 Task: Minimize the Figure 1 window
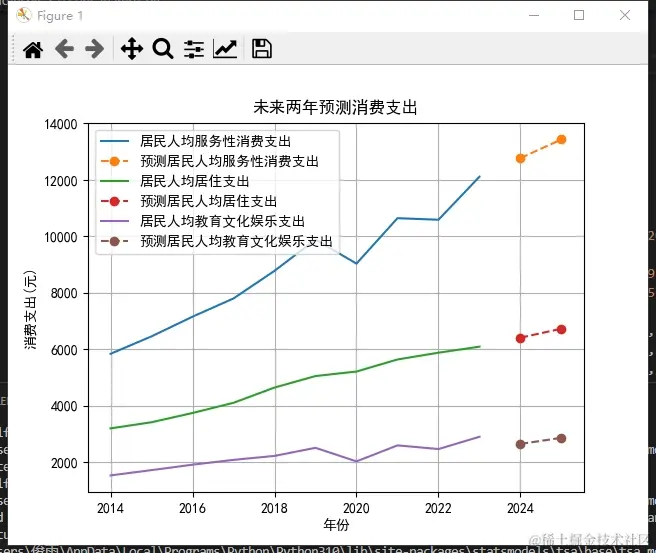[534, 15]
